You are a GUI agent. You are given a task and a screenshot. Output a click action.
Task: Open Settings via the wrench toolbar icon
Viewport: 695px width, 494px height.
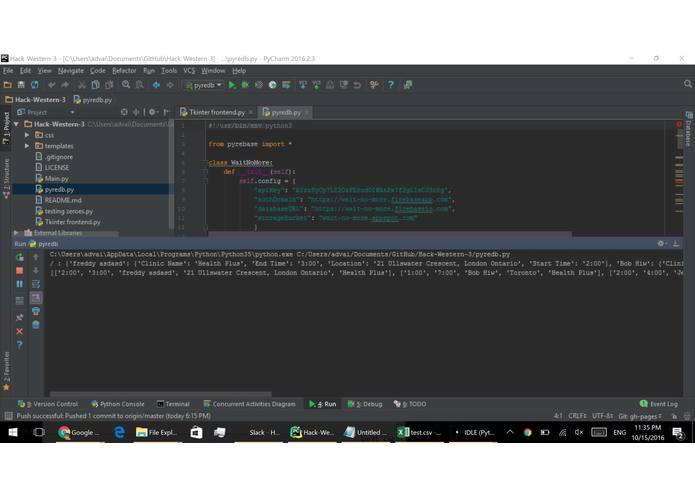pyautogui.click(x=374, y=85)
